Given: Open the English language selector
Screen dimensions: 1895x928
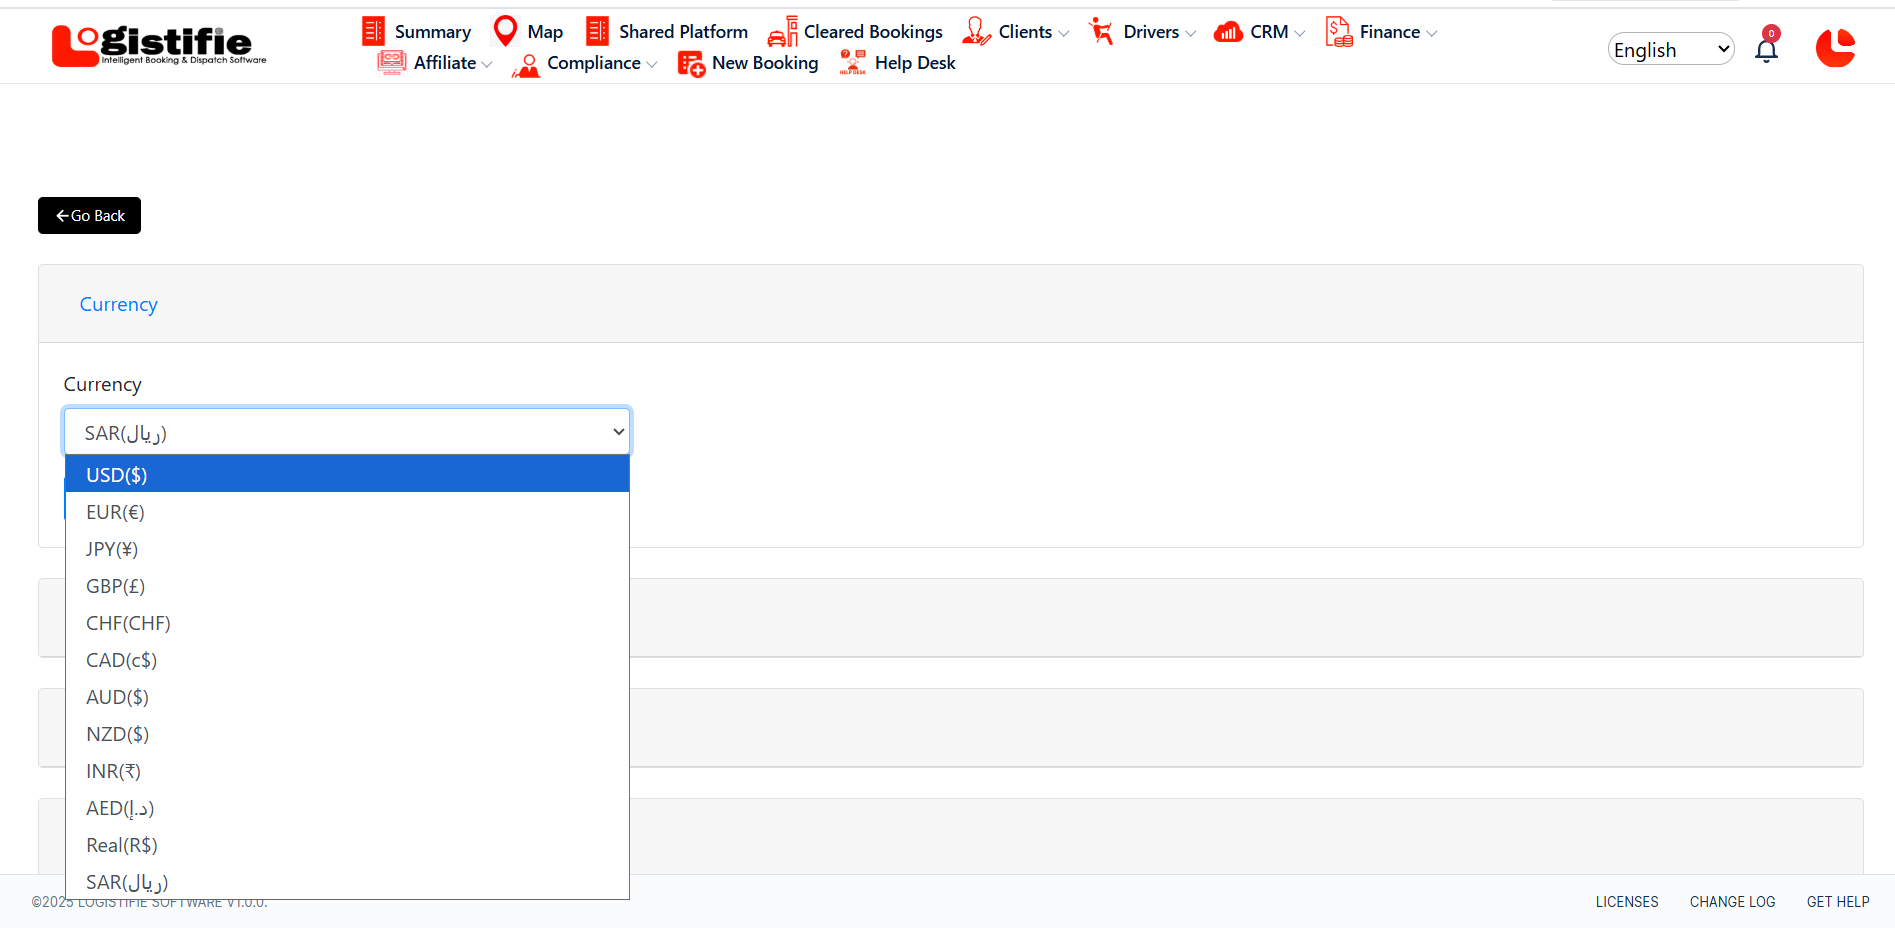Looking at the screenshot, I should click(1670, 50).
